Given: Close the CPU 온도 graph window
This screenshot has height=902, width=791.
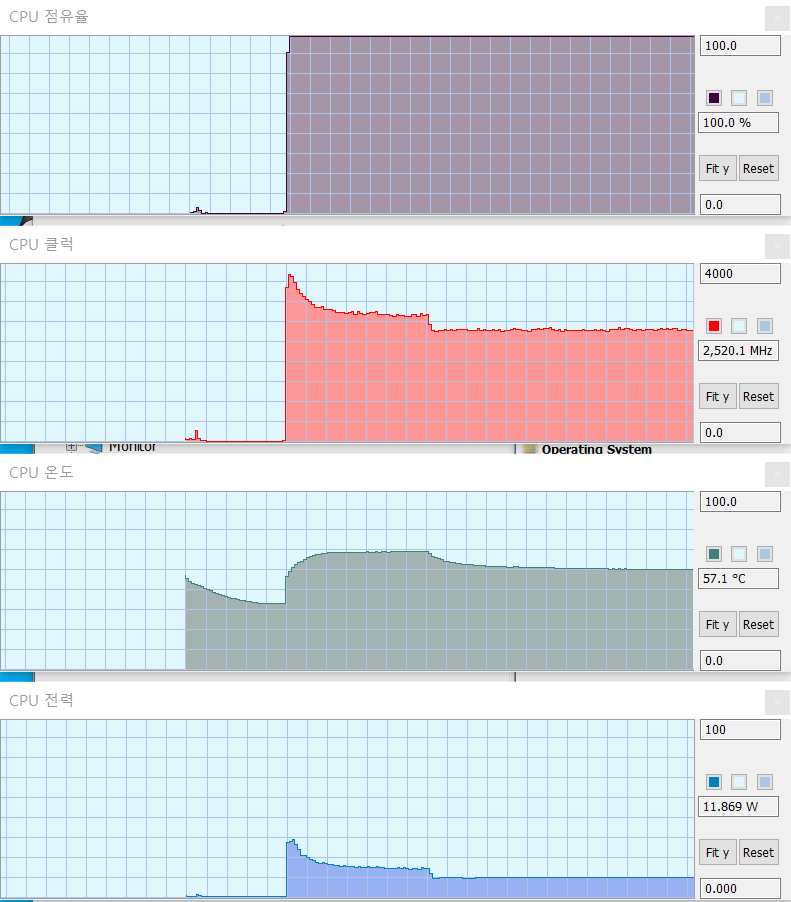Looking at the screenshot, I should pos(777,474).
